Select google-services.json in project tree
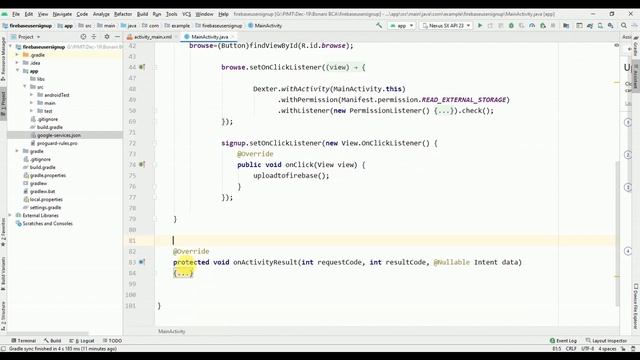Image resolution: width=640 pixels, height=360 pixels. click(59, 135)
